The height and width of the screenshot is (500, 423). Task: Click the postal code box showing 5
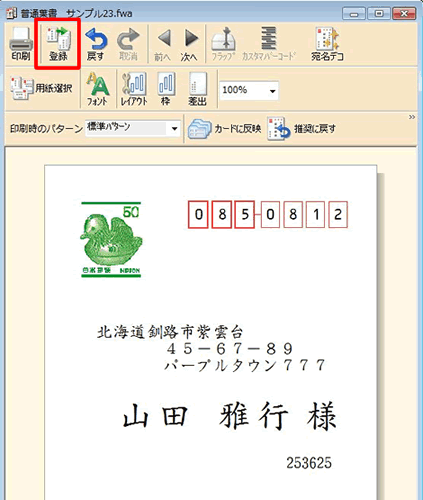(245, 215)
